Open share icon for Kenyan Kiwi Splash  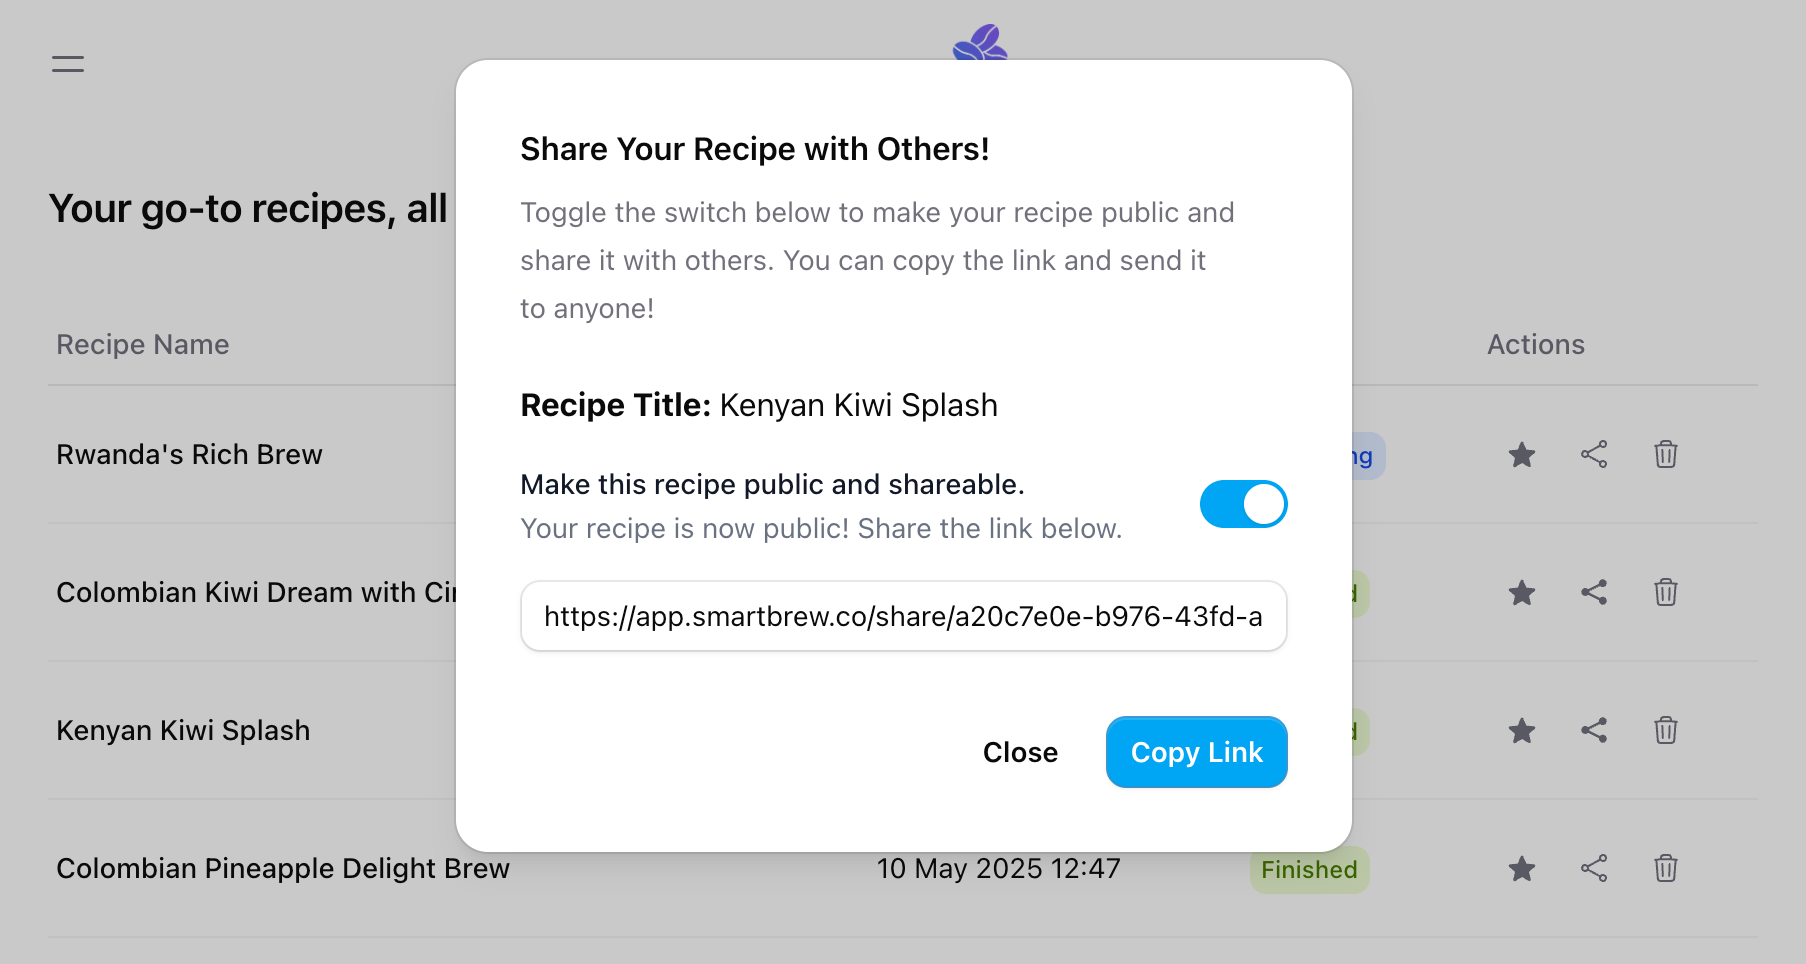(1593, 731)
